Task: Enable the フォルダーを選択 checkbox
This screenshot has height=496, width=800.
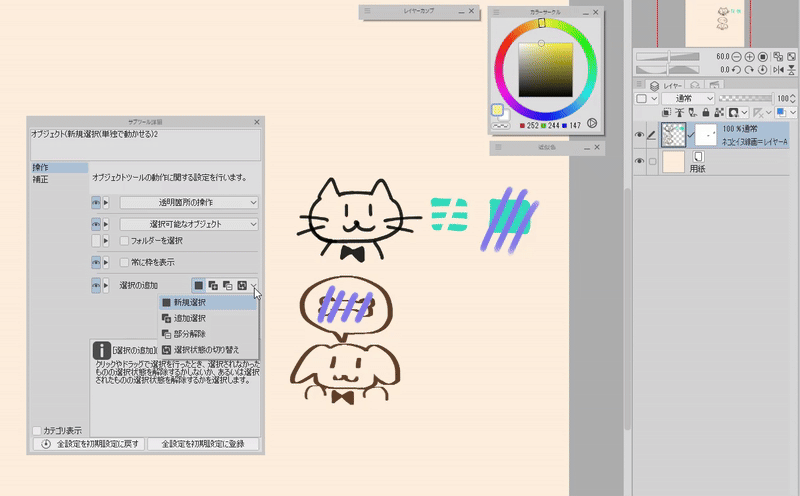Action: tap(124, 240)
